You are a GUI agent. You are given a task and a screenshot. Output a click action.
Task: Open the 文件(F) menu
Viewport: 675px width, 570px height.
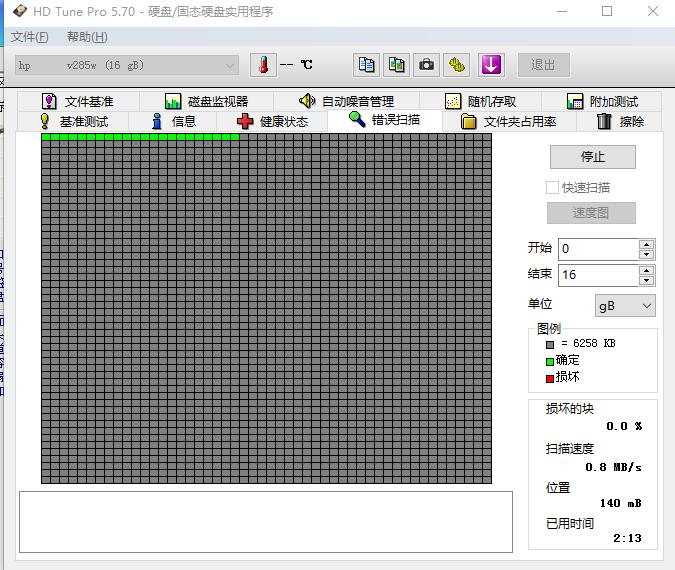tap(29, 37)
